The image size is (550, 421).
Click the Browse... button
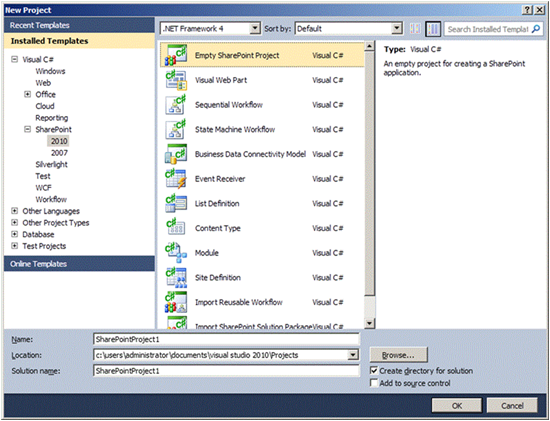pos(398,355)
